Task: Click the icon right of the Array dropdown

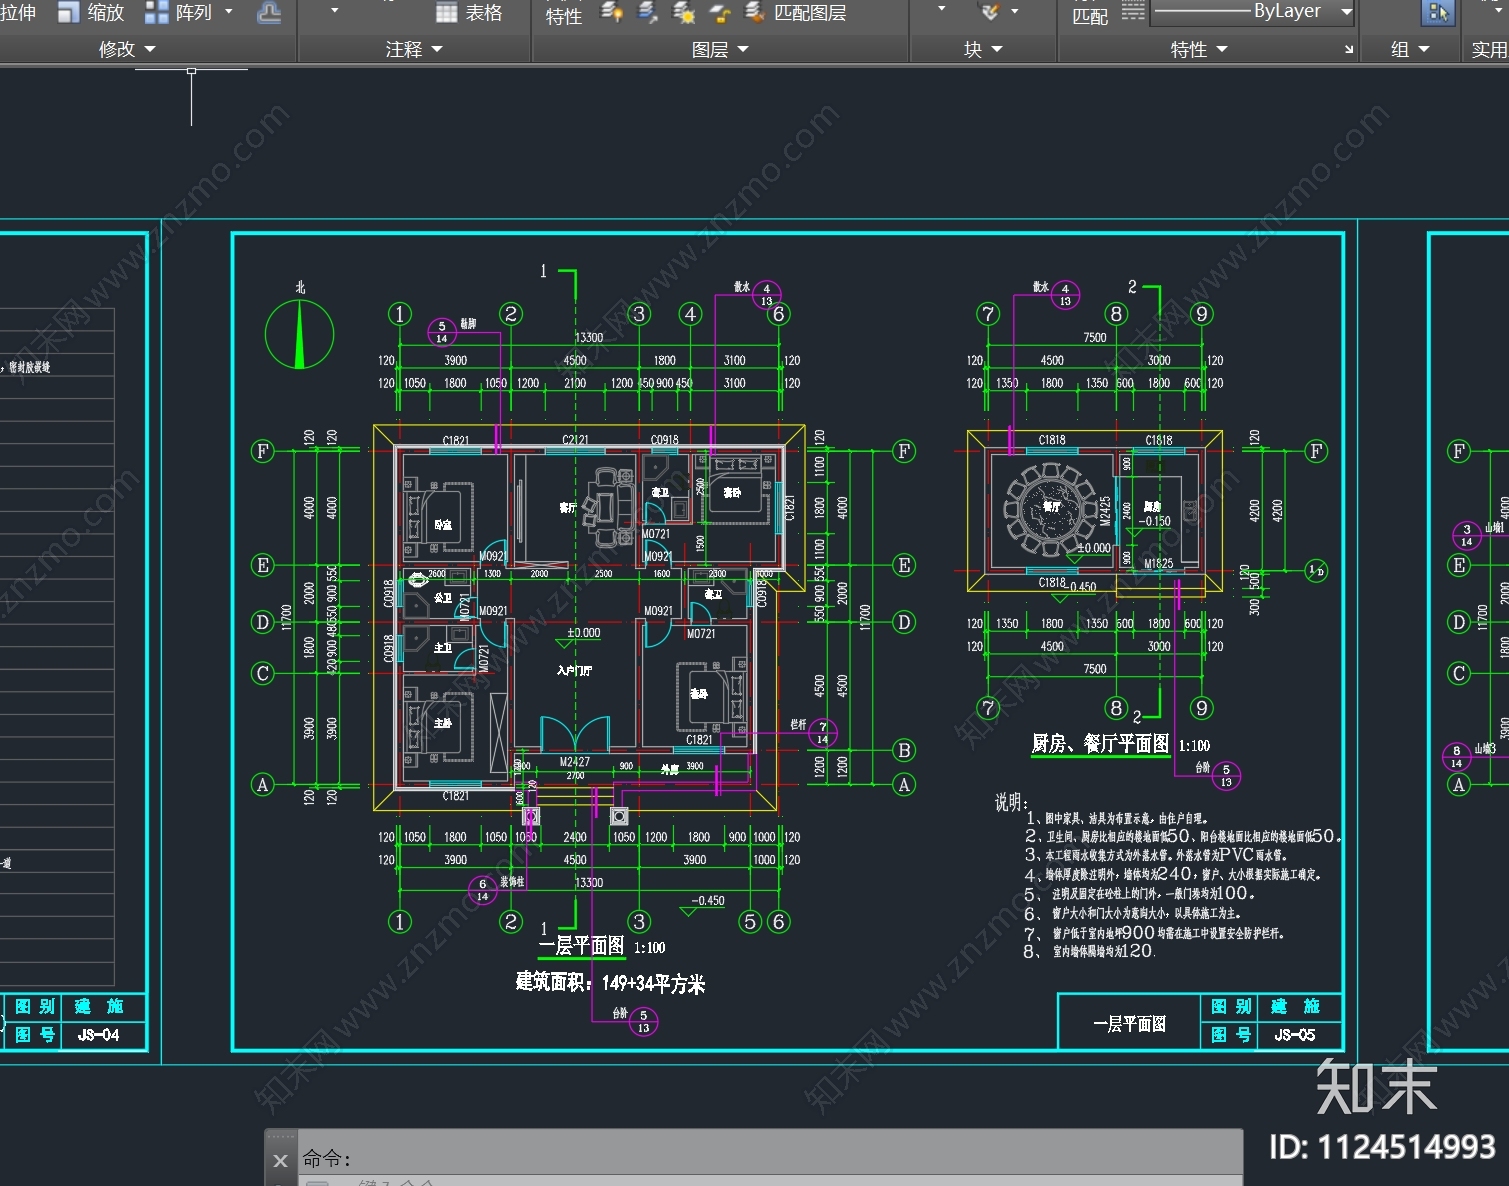Action: pos(269,12)
